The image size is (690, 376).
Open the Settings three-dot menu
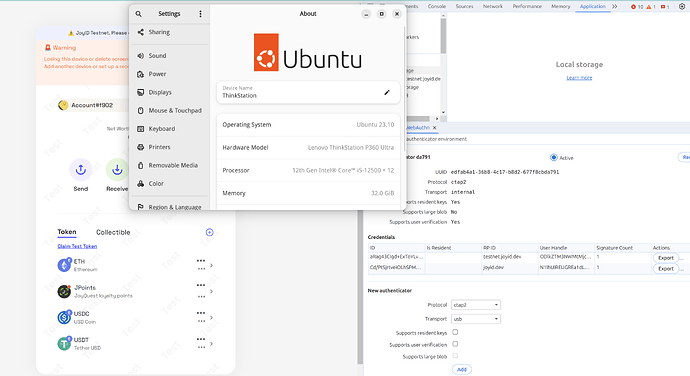click(x=200, y=14)
